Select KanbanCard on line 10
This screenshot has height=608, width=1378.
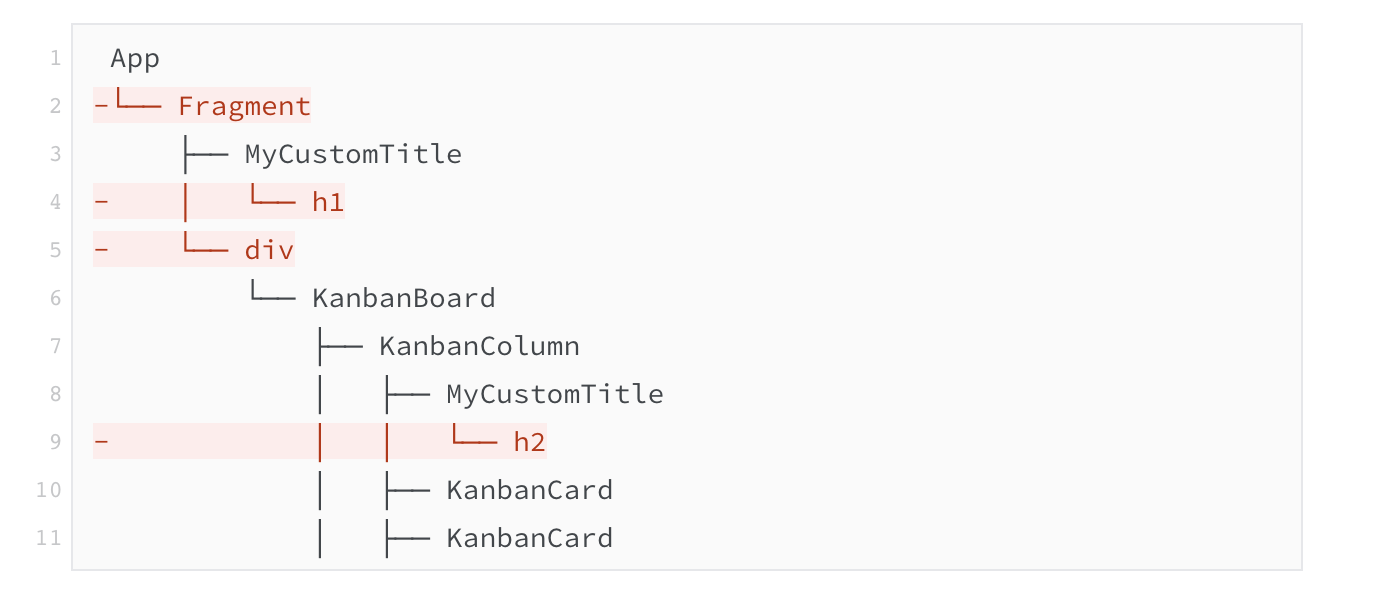[529, 490]
